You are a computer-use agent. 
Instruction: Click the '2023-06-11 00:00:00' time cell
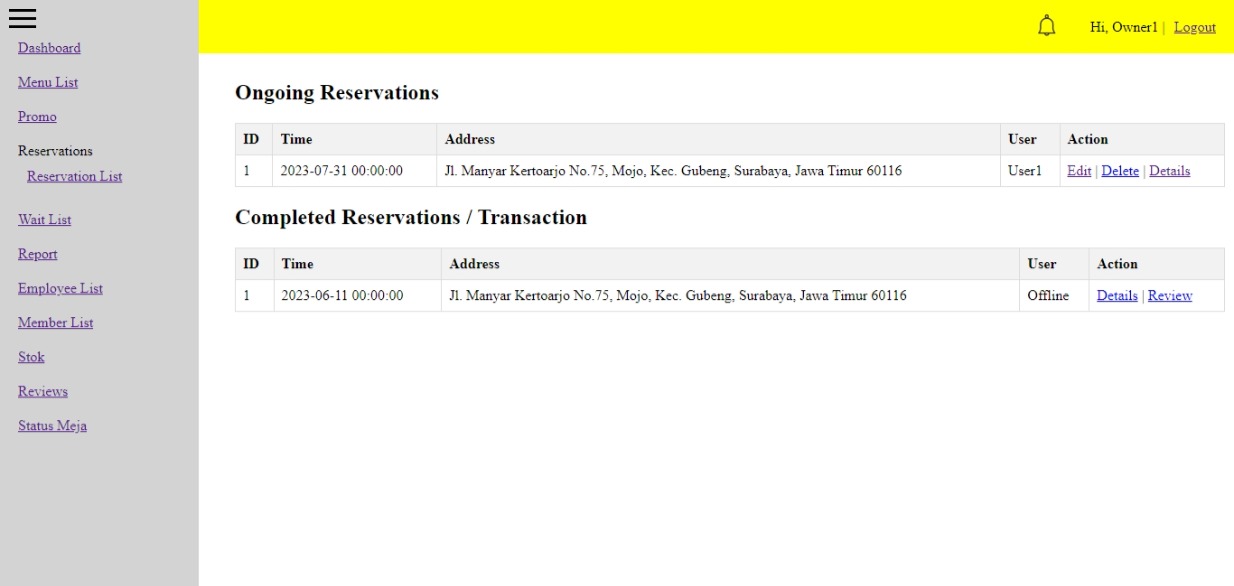click(x=358, y=296)
